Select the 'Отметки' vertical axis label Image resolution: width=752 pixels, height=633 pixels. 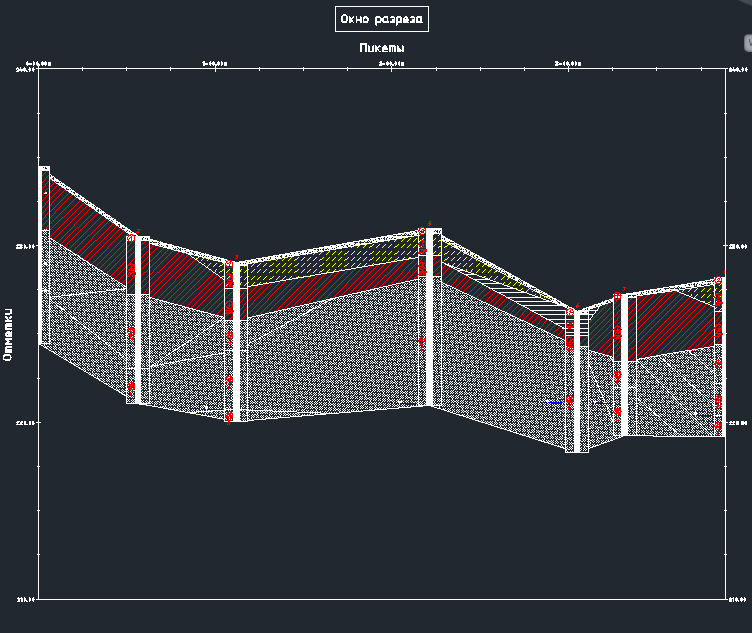click(x=8, y=333)
